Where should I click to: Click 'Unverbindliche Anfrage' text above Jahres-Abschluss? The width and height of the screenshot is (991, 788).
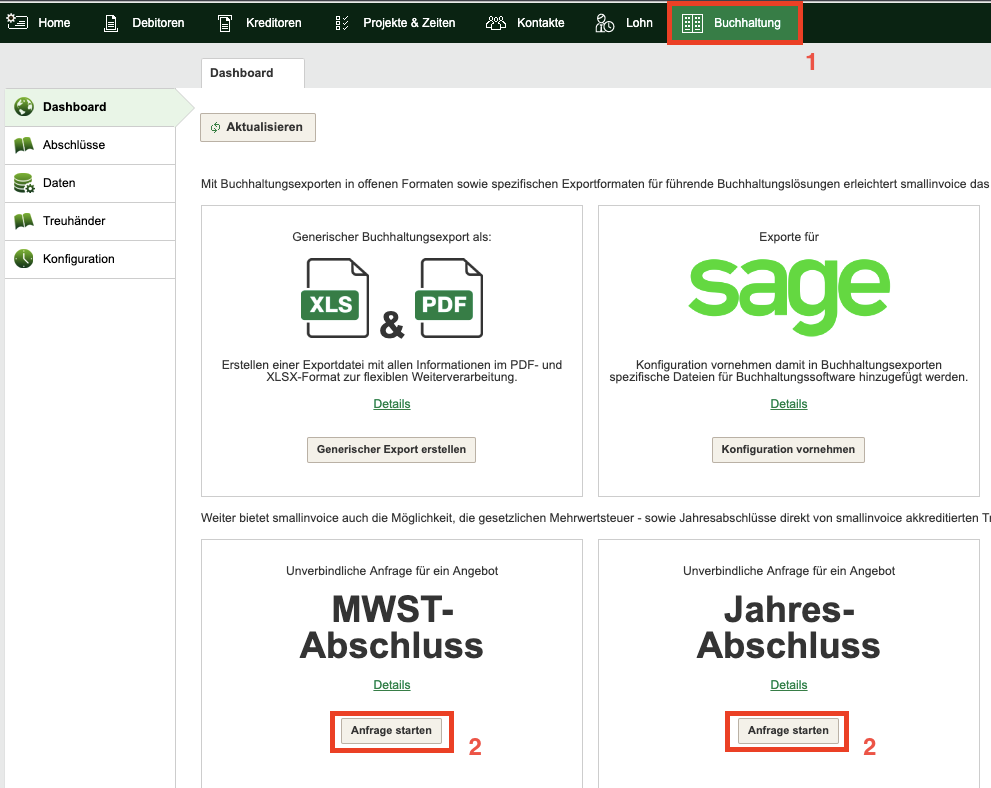coord(789,571)
